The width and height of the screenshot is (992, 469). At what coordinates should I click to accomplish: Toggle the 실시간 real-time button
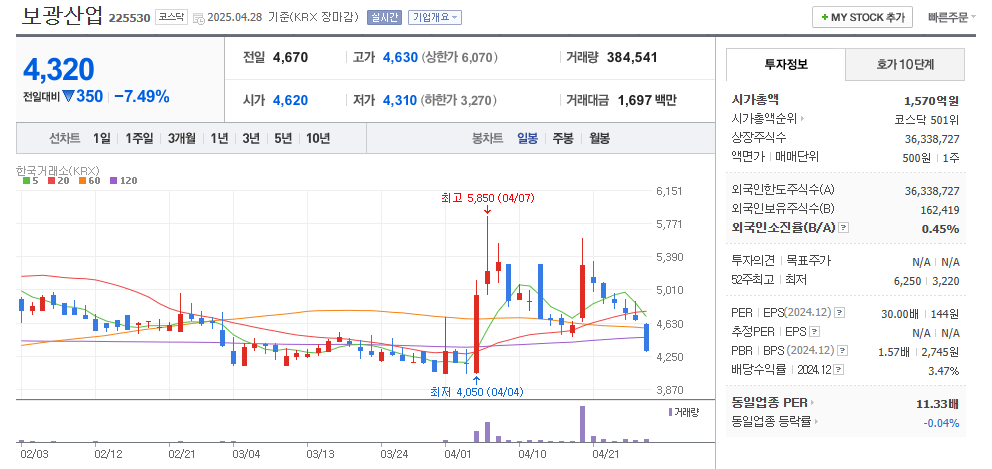tap(384, 18)
